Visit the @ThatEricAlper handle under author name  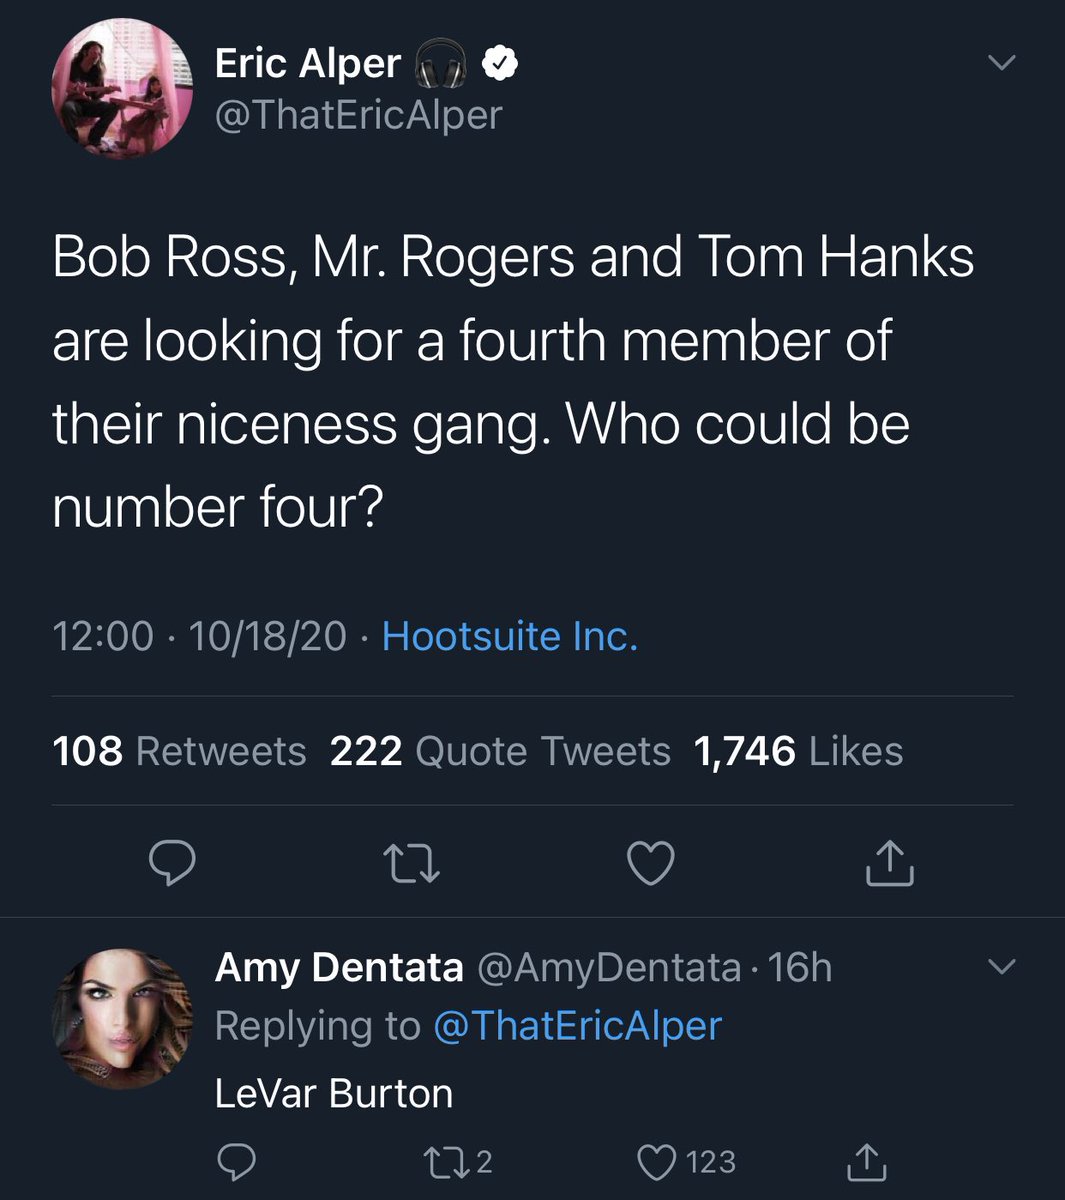(x=358, y=115)
